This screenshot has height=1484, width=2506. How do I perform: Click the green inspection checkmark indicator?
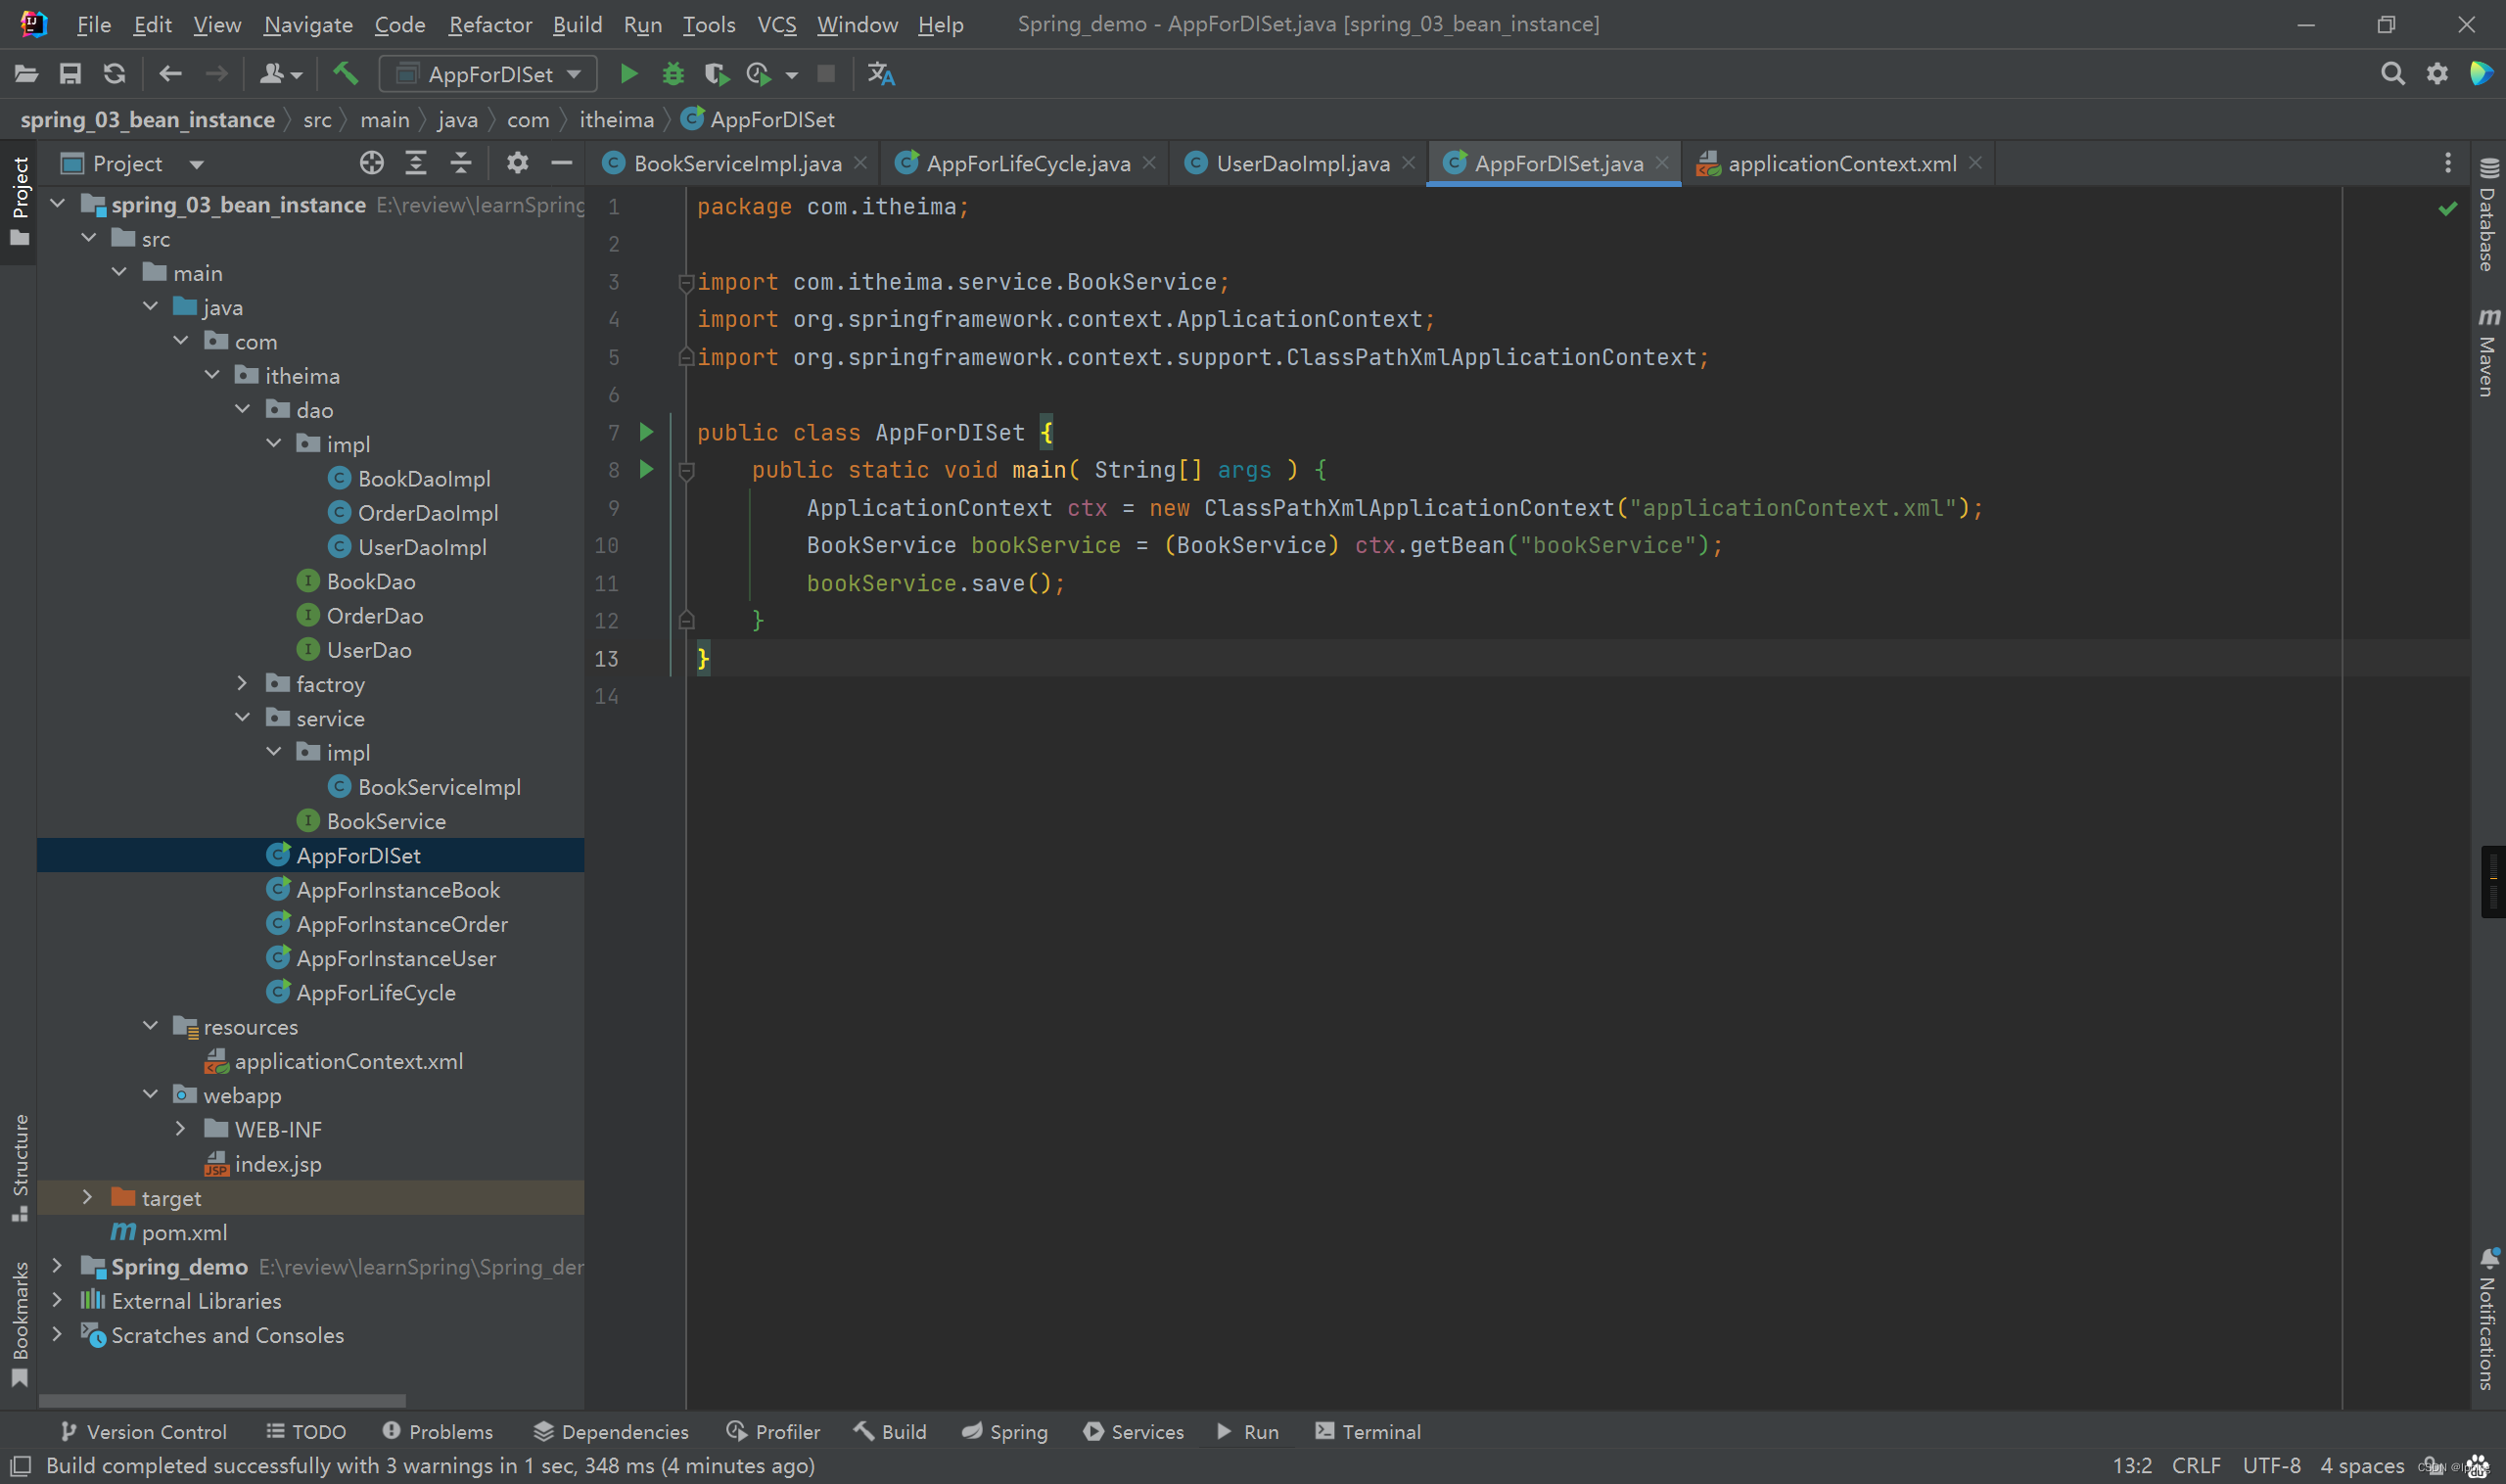2448,208
